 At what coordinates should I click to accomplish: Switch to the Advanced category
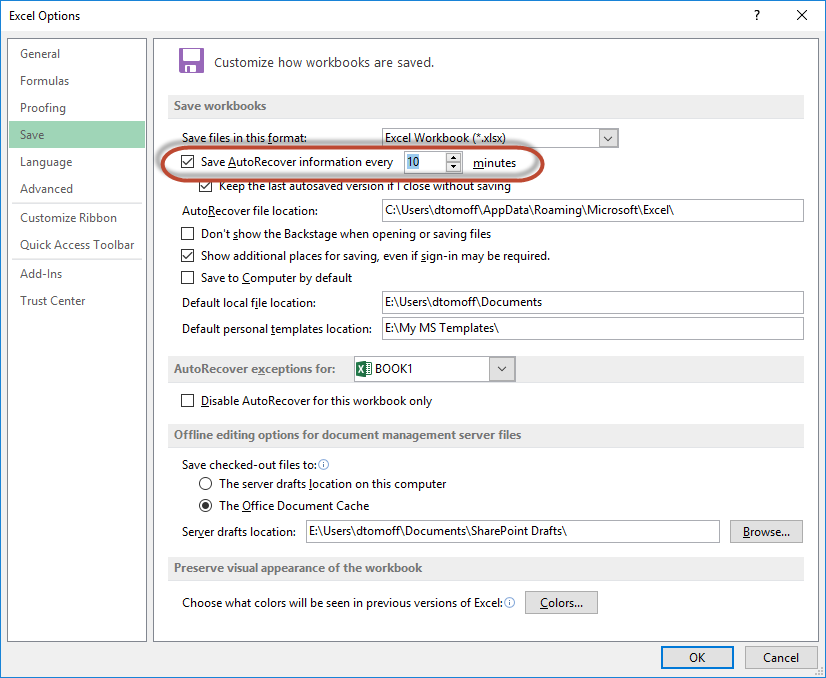(x=46, y=187)
